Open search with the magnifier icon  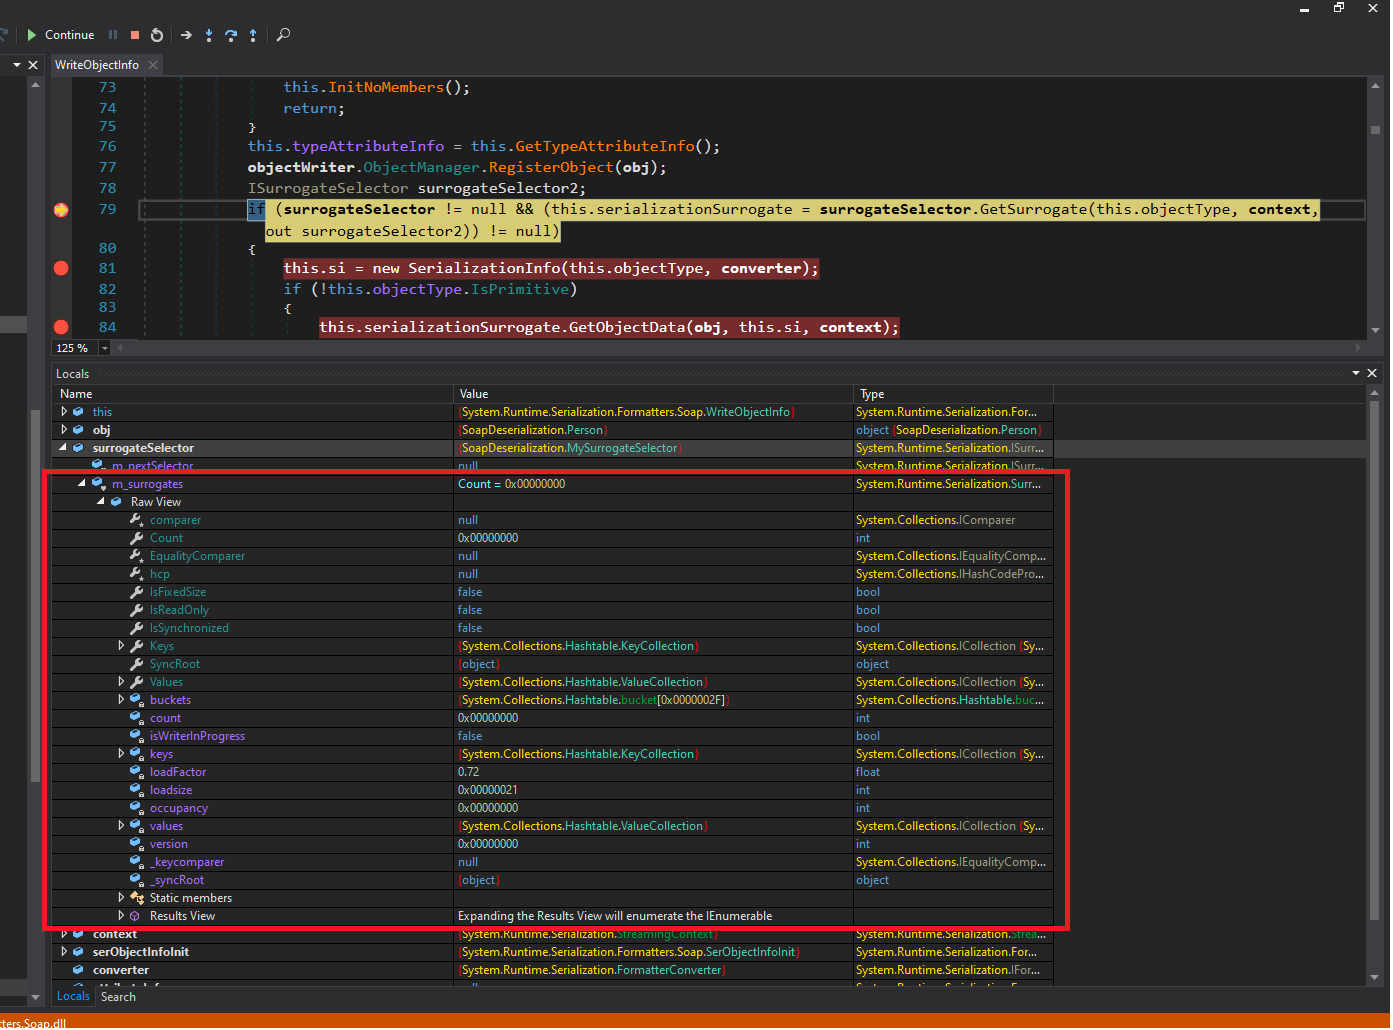tap(283, 35)
